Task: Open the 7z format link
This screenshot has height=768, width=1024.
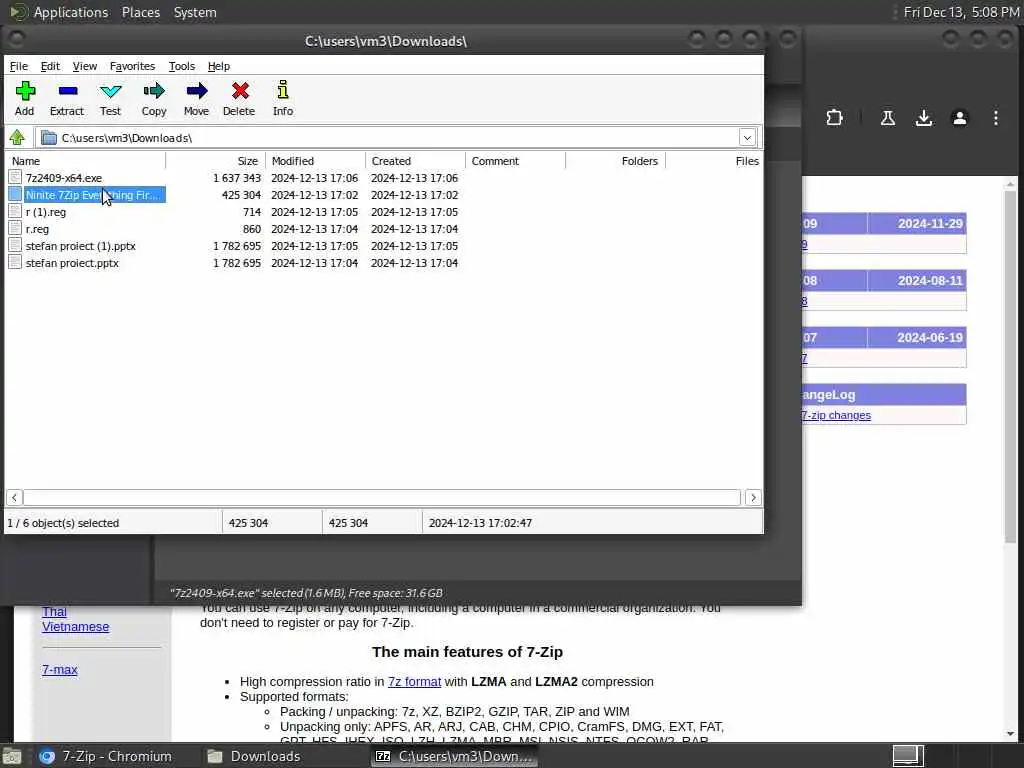Action: coord(414,681)
